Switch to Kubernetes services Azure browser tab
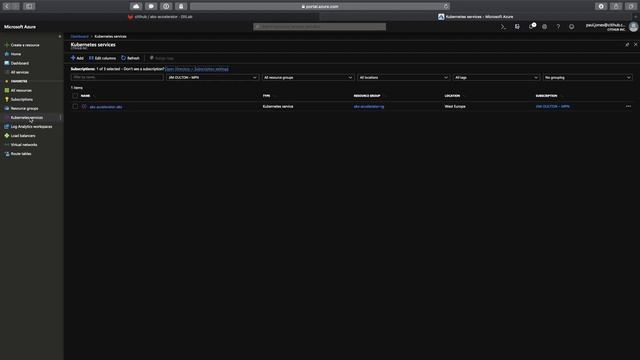 (x=476, y=17)
